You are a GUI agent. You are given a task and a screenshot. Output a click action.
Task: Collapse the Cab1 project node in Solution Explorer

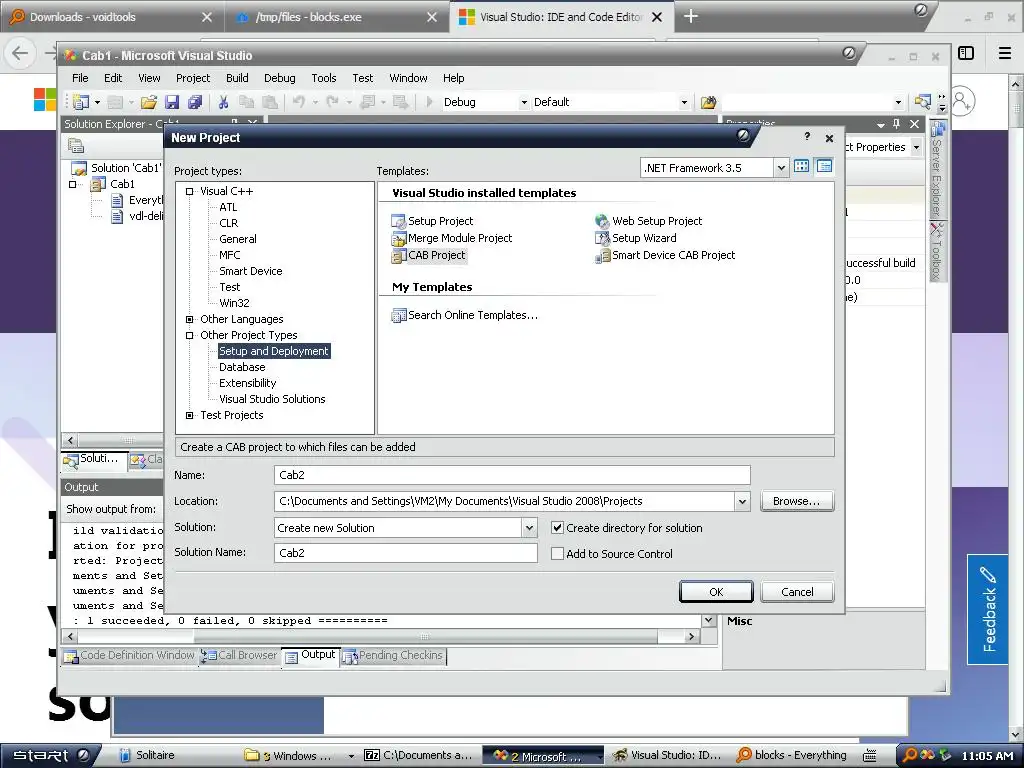[x=73, y=185]
